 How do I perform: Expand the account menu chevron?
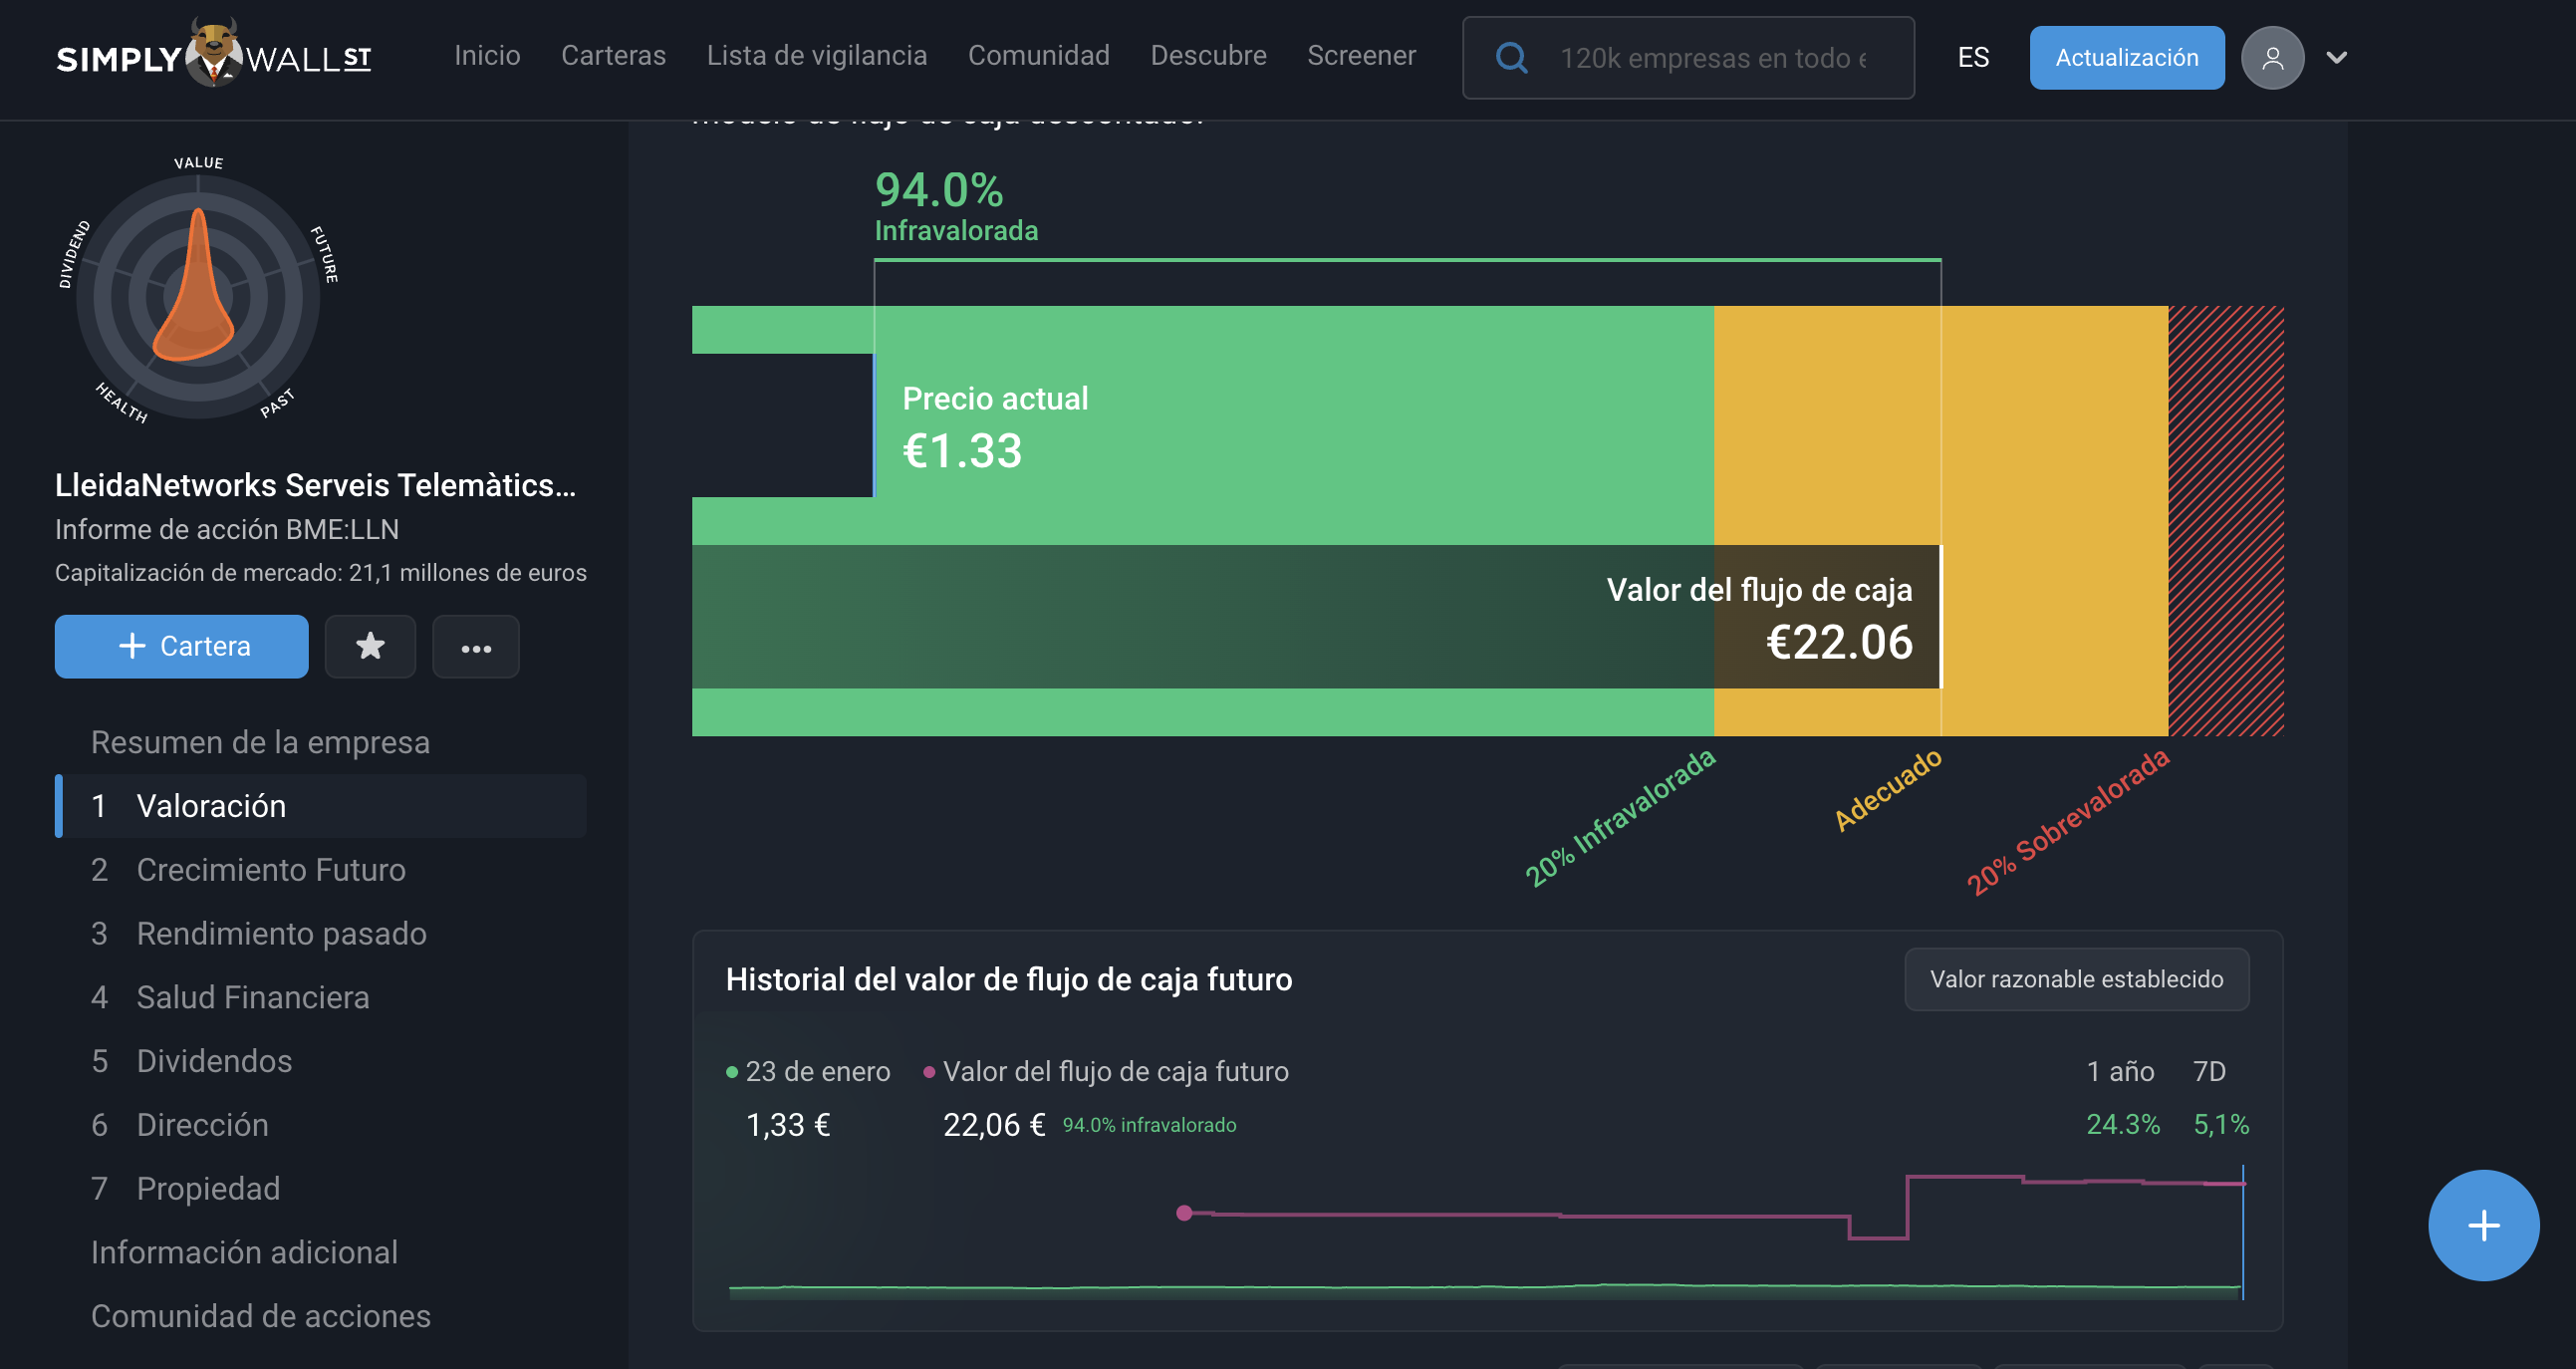click(x=2337, y=58)
